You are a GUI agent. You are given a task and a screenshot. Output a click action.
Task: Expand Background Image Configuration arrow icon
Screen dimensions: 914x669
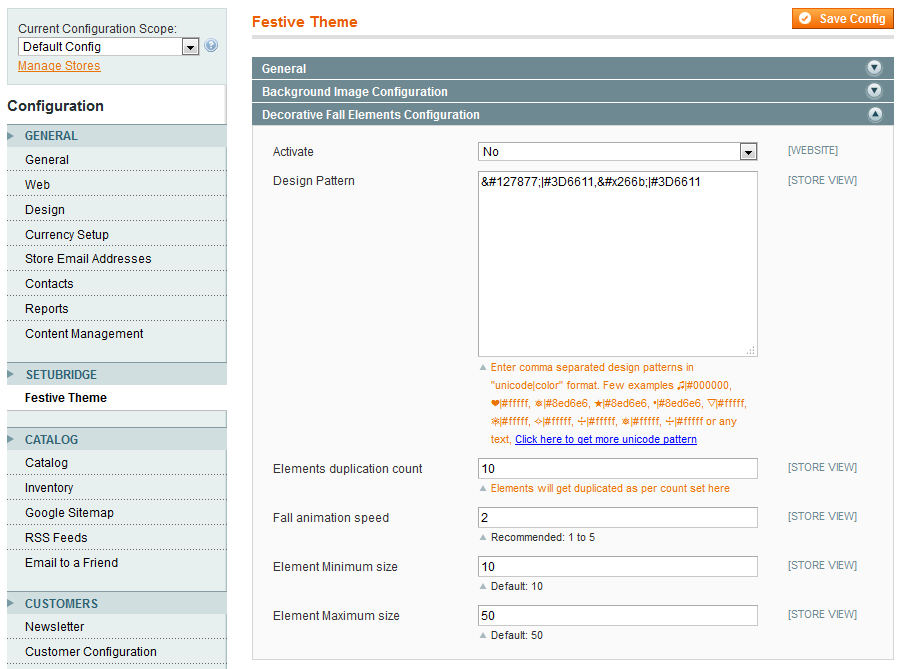[x=874, y=91]
